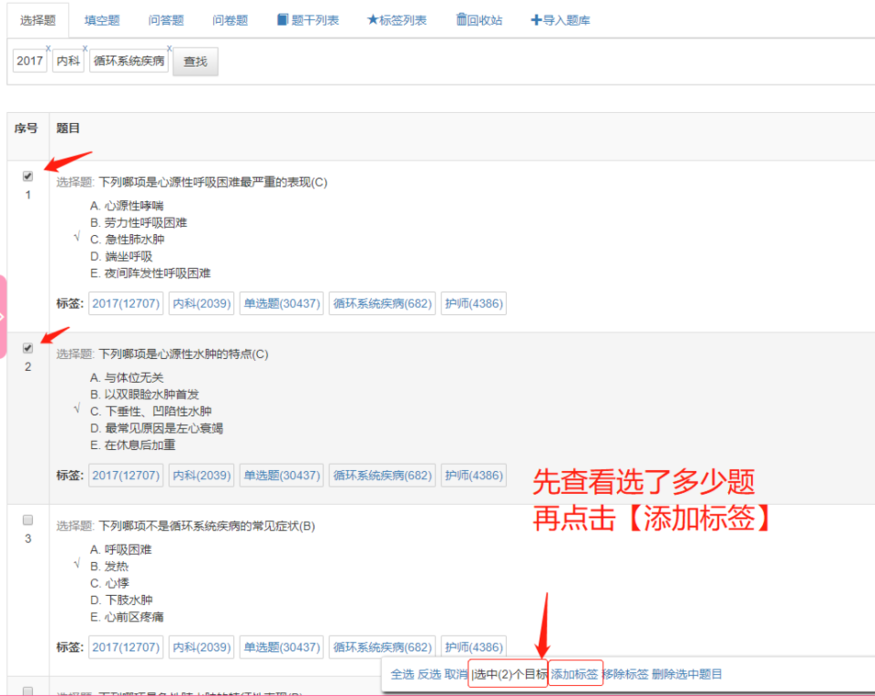This screenshot has height=696, width=875.
Task: Click 移除标签 to remove tags
Action: pos(626,675)
